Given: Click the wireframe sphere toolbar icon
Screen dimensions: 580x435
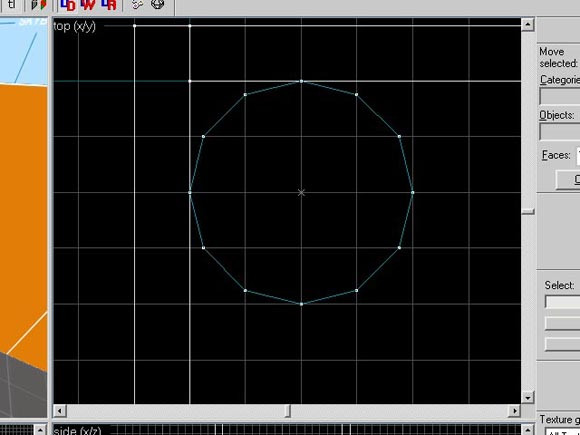Looking at the screenshot, I should coord(158,4).
